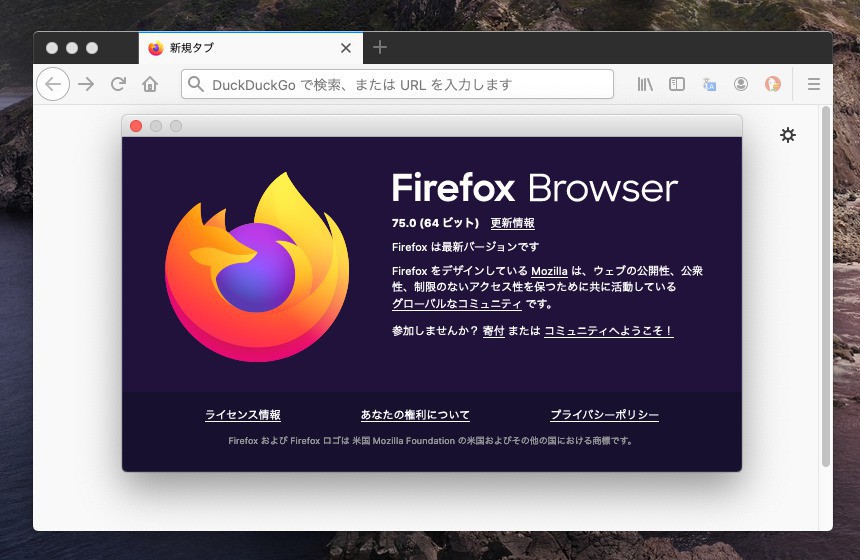Click the page's vertical scrollbar
Image resolution: width=860 pixels, height=560 pixels.
point(825,286)
